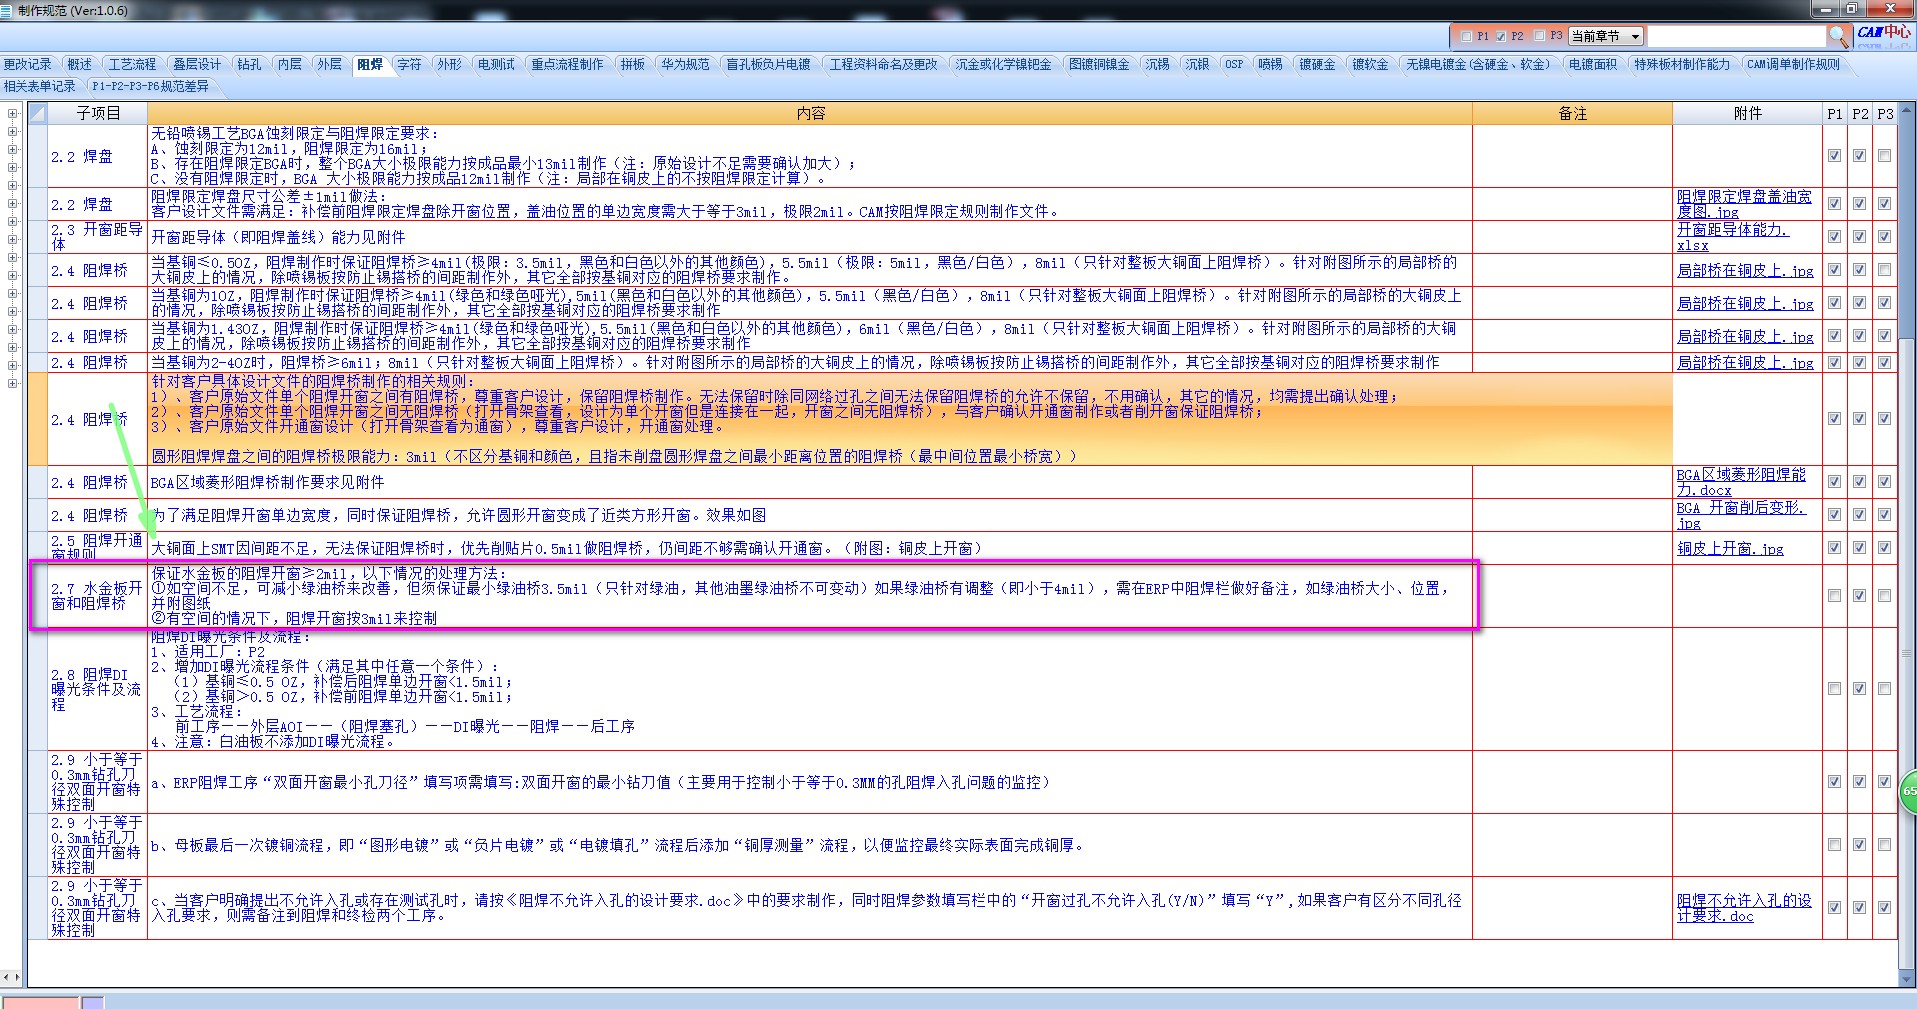Open the 电测试 tab

coord(496,64)
